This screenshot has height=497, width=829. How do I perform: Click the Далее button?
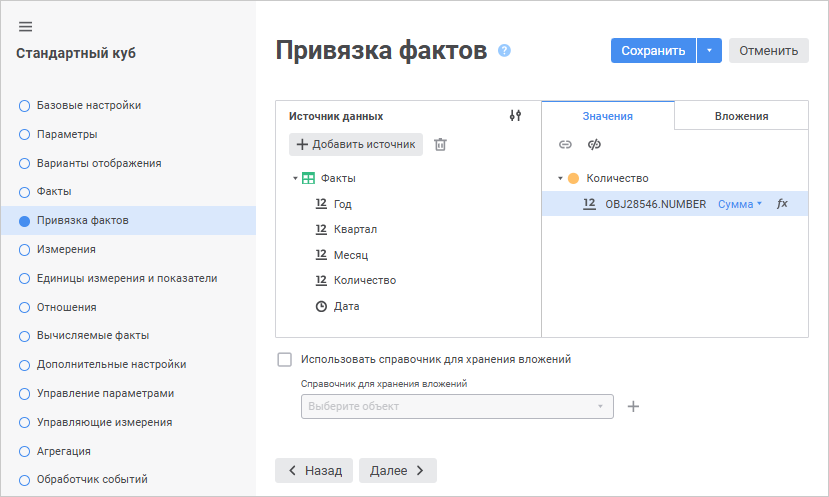(397, 470)
